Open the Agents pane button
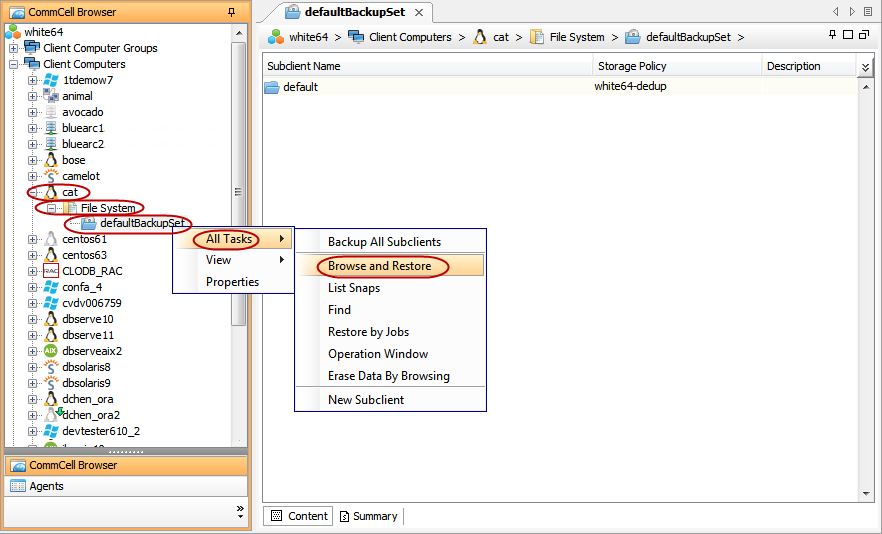 pos(46,486)
